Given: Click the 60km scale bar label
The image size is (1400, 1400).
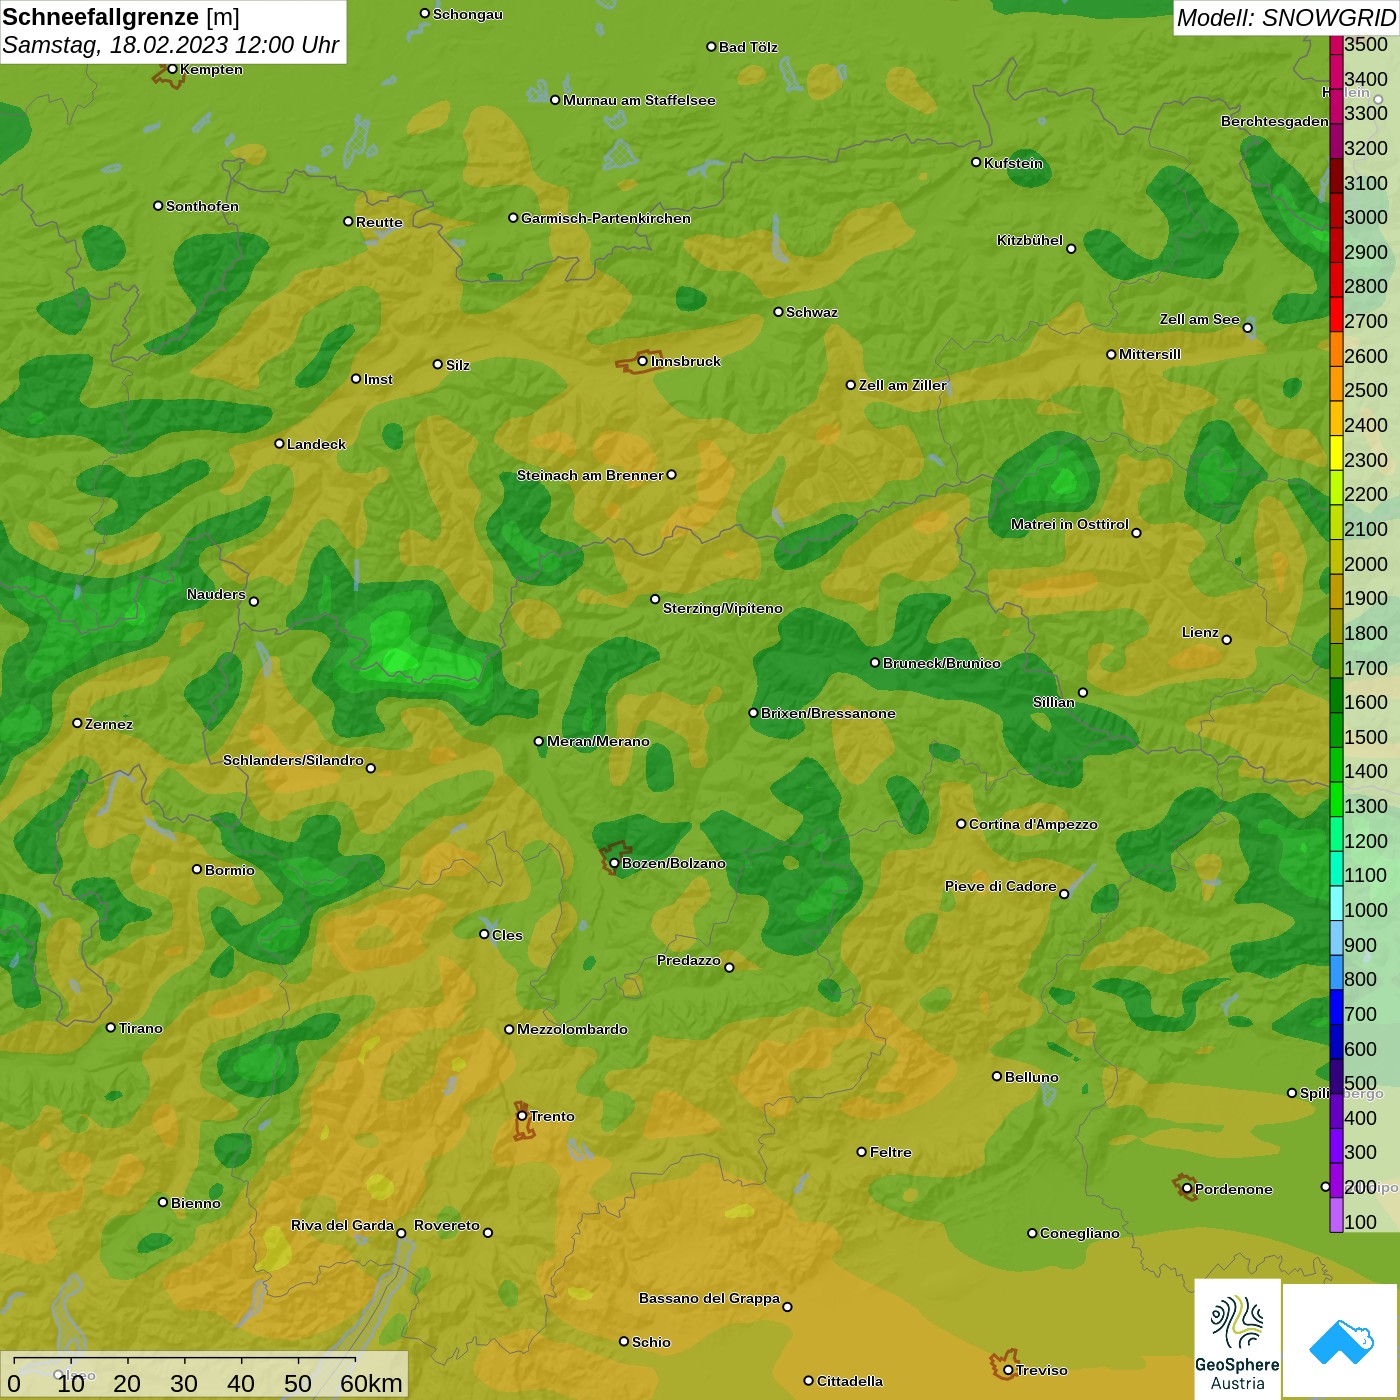Looking at the screenshot, I should click(x=371, y=1383).
